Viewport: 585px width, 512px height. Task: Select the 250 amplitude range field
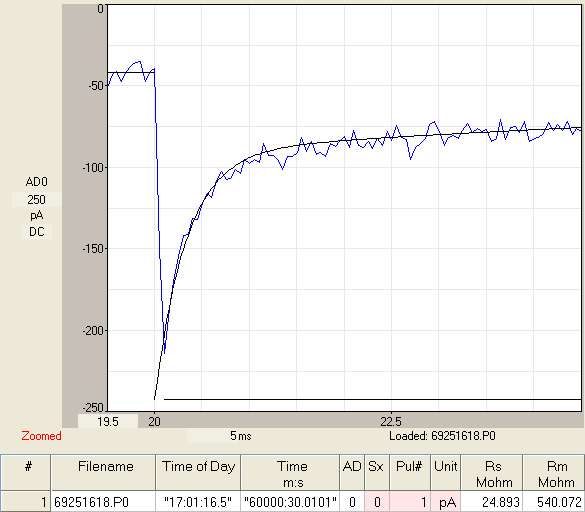coord(37,200)
